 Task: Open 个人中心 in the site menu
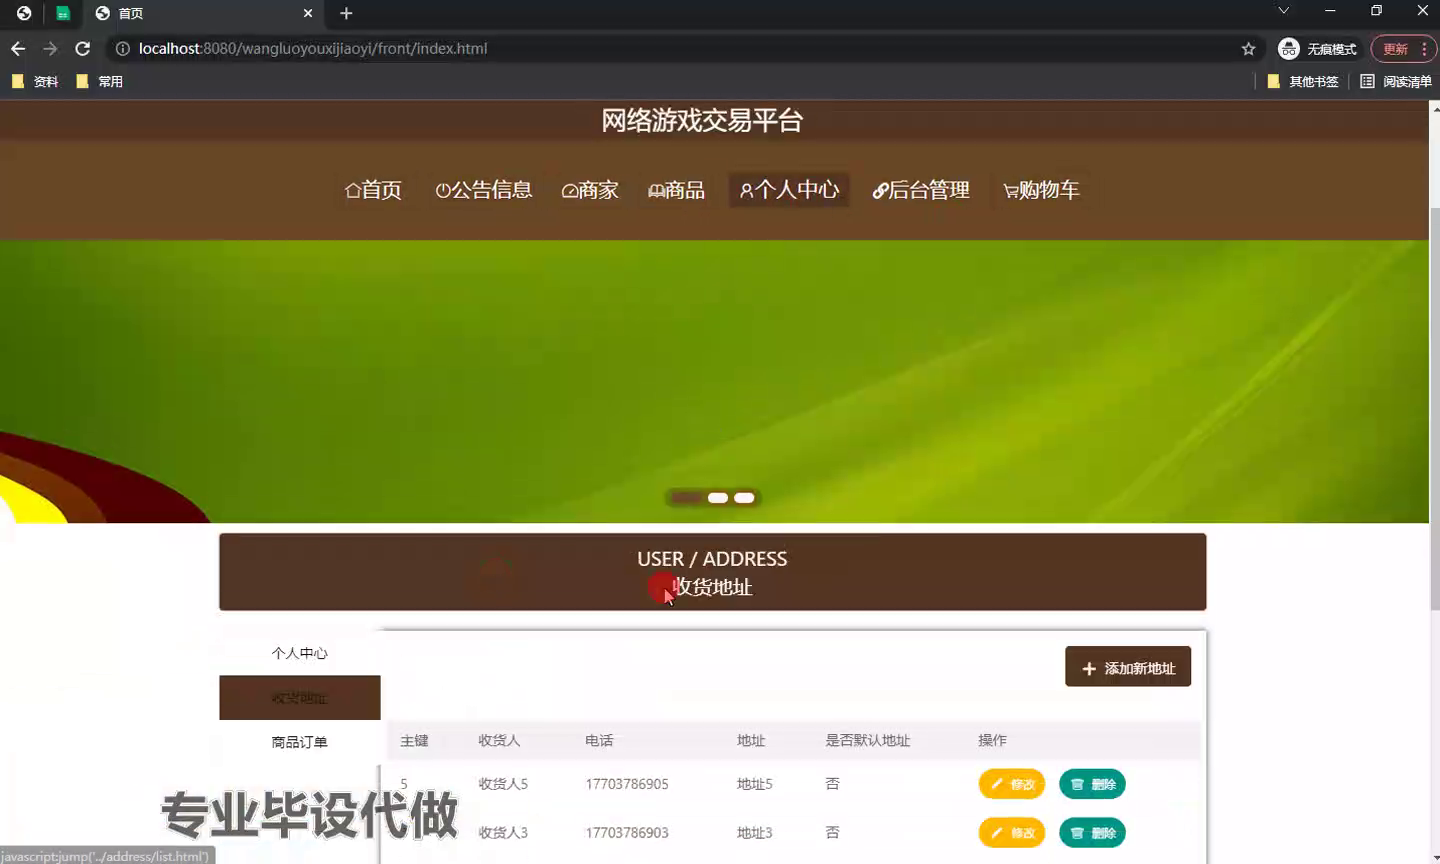pyautogui.click(x=789, y=190)
